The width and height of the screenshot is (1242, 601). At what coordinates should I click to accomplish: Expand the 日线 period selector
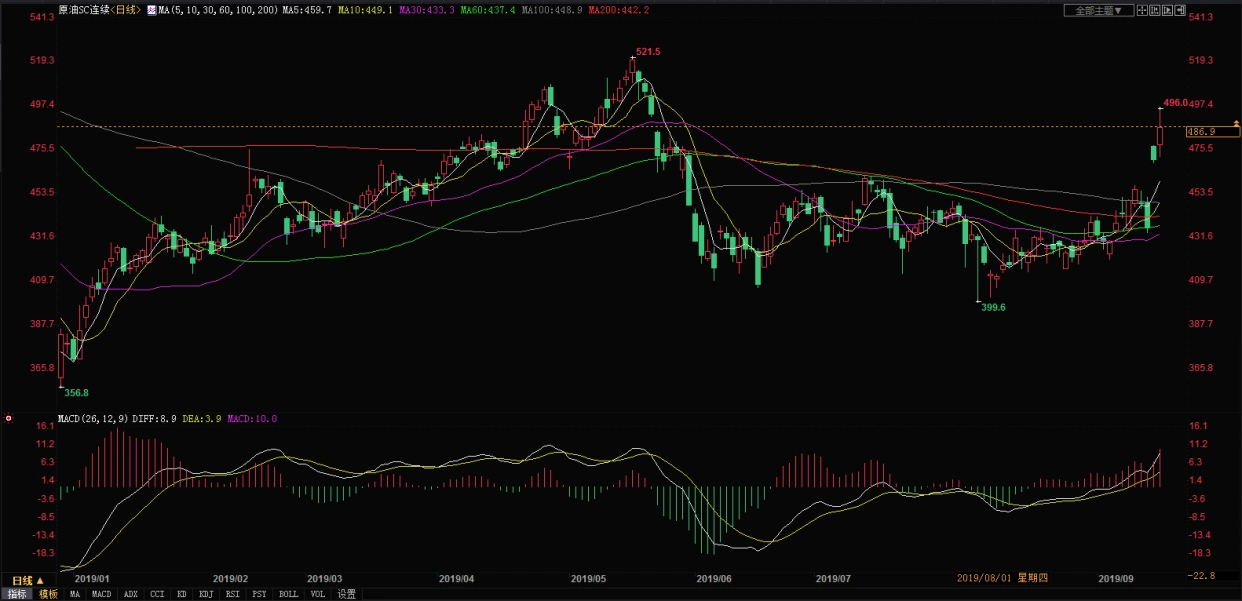(x=27, y=581)
